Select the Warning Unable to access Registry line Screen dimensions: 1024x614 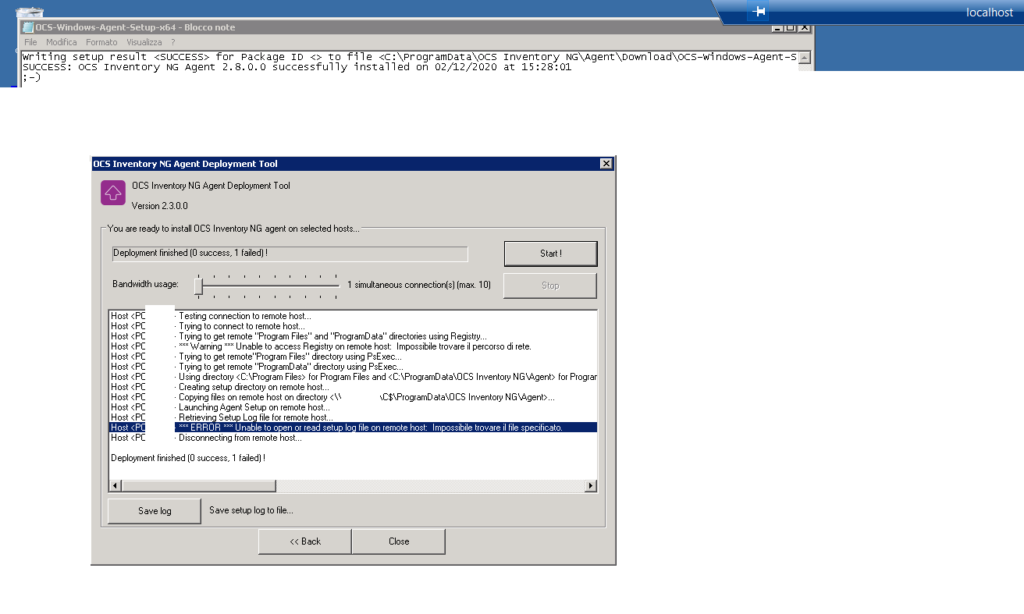353,346
